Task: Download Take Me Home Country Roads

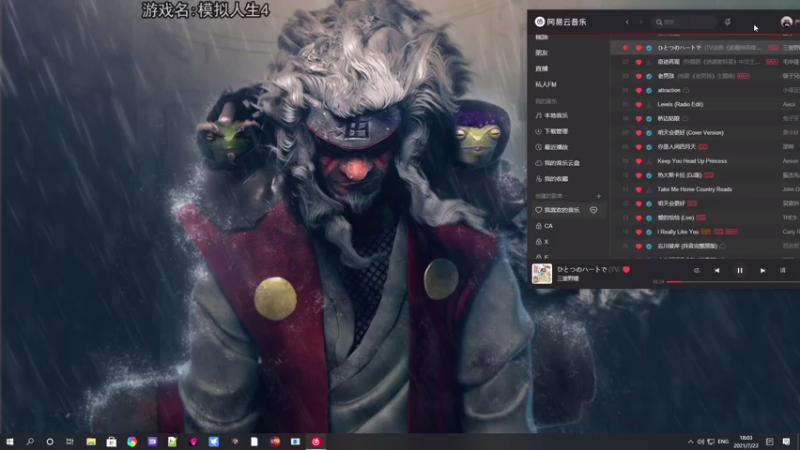Action: coord(649,189)
